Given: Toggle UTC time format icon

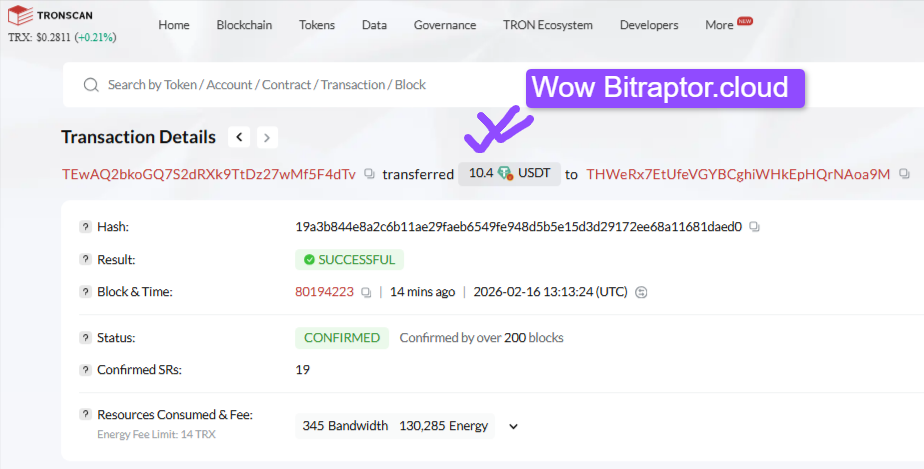Looking at the screenshot, I should 642,292.
